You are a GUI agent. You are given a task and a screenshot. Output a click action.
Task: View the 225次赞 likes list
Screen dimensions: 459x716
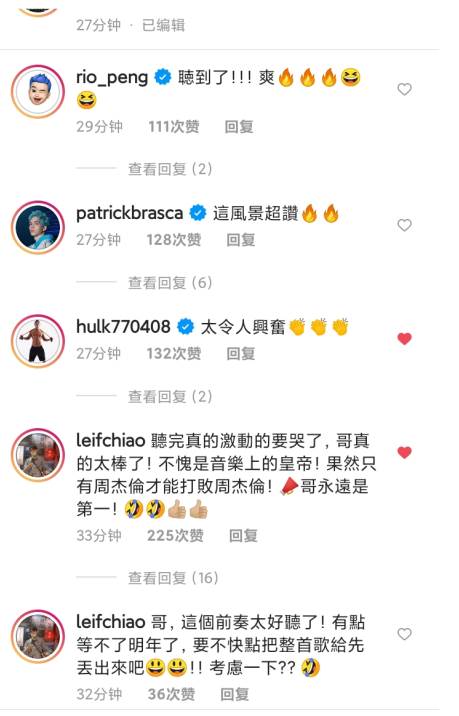(175, 535)
